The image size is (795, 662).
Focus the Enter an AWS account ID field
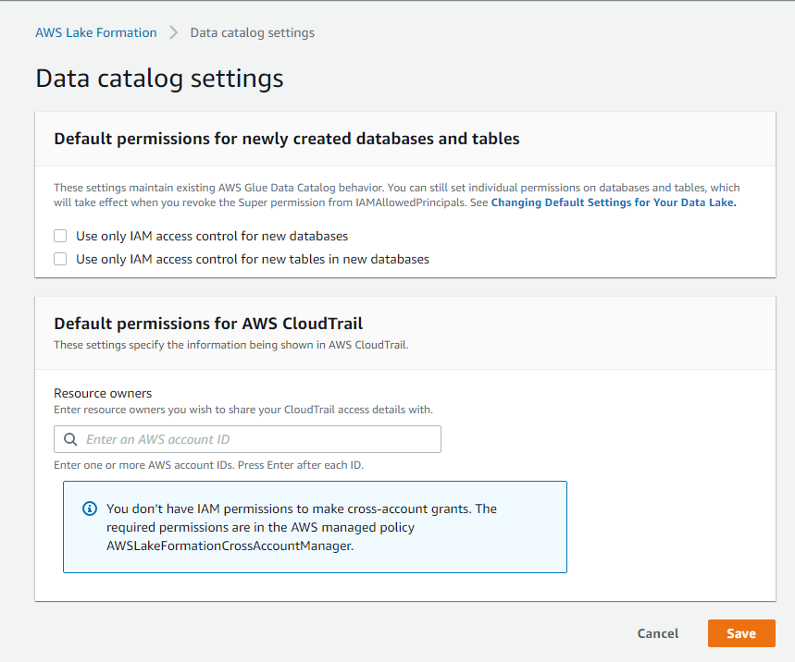258,439
